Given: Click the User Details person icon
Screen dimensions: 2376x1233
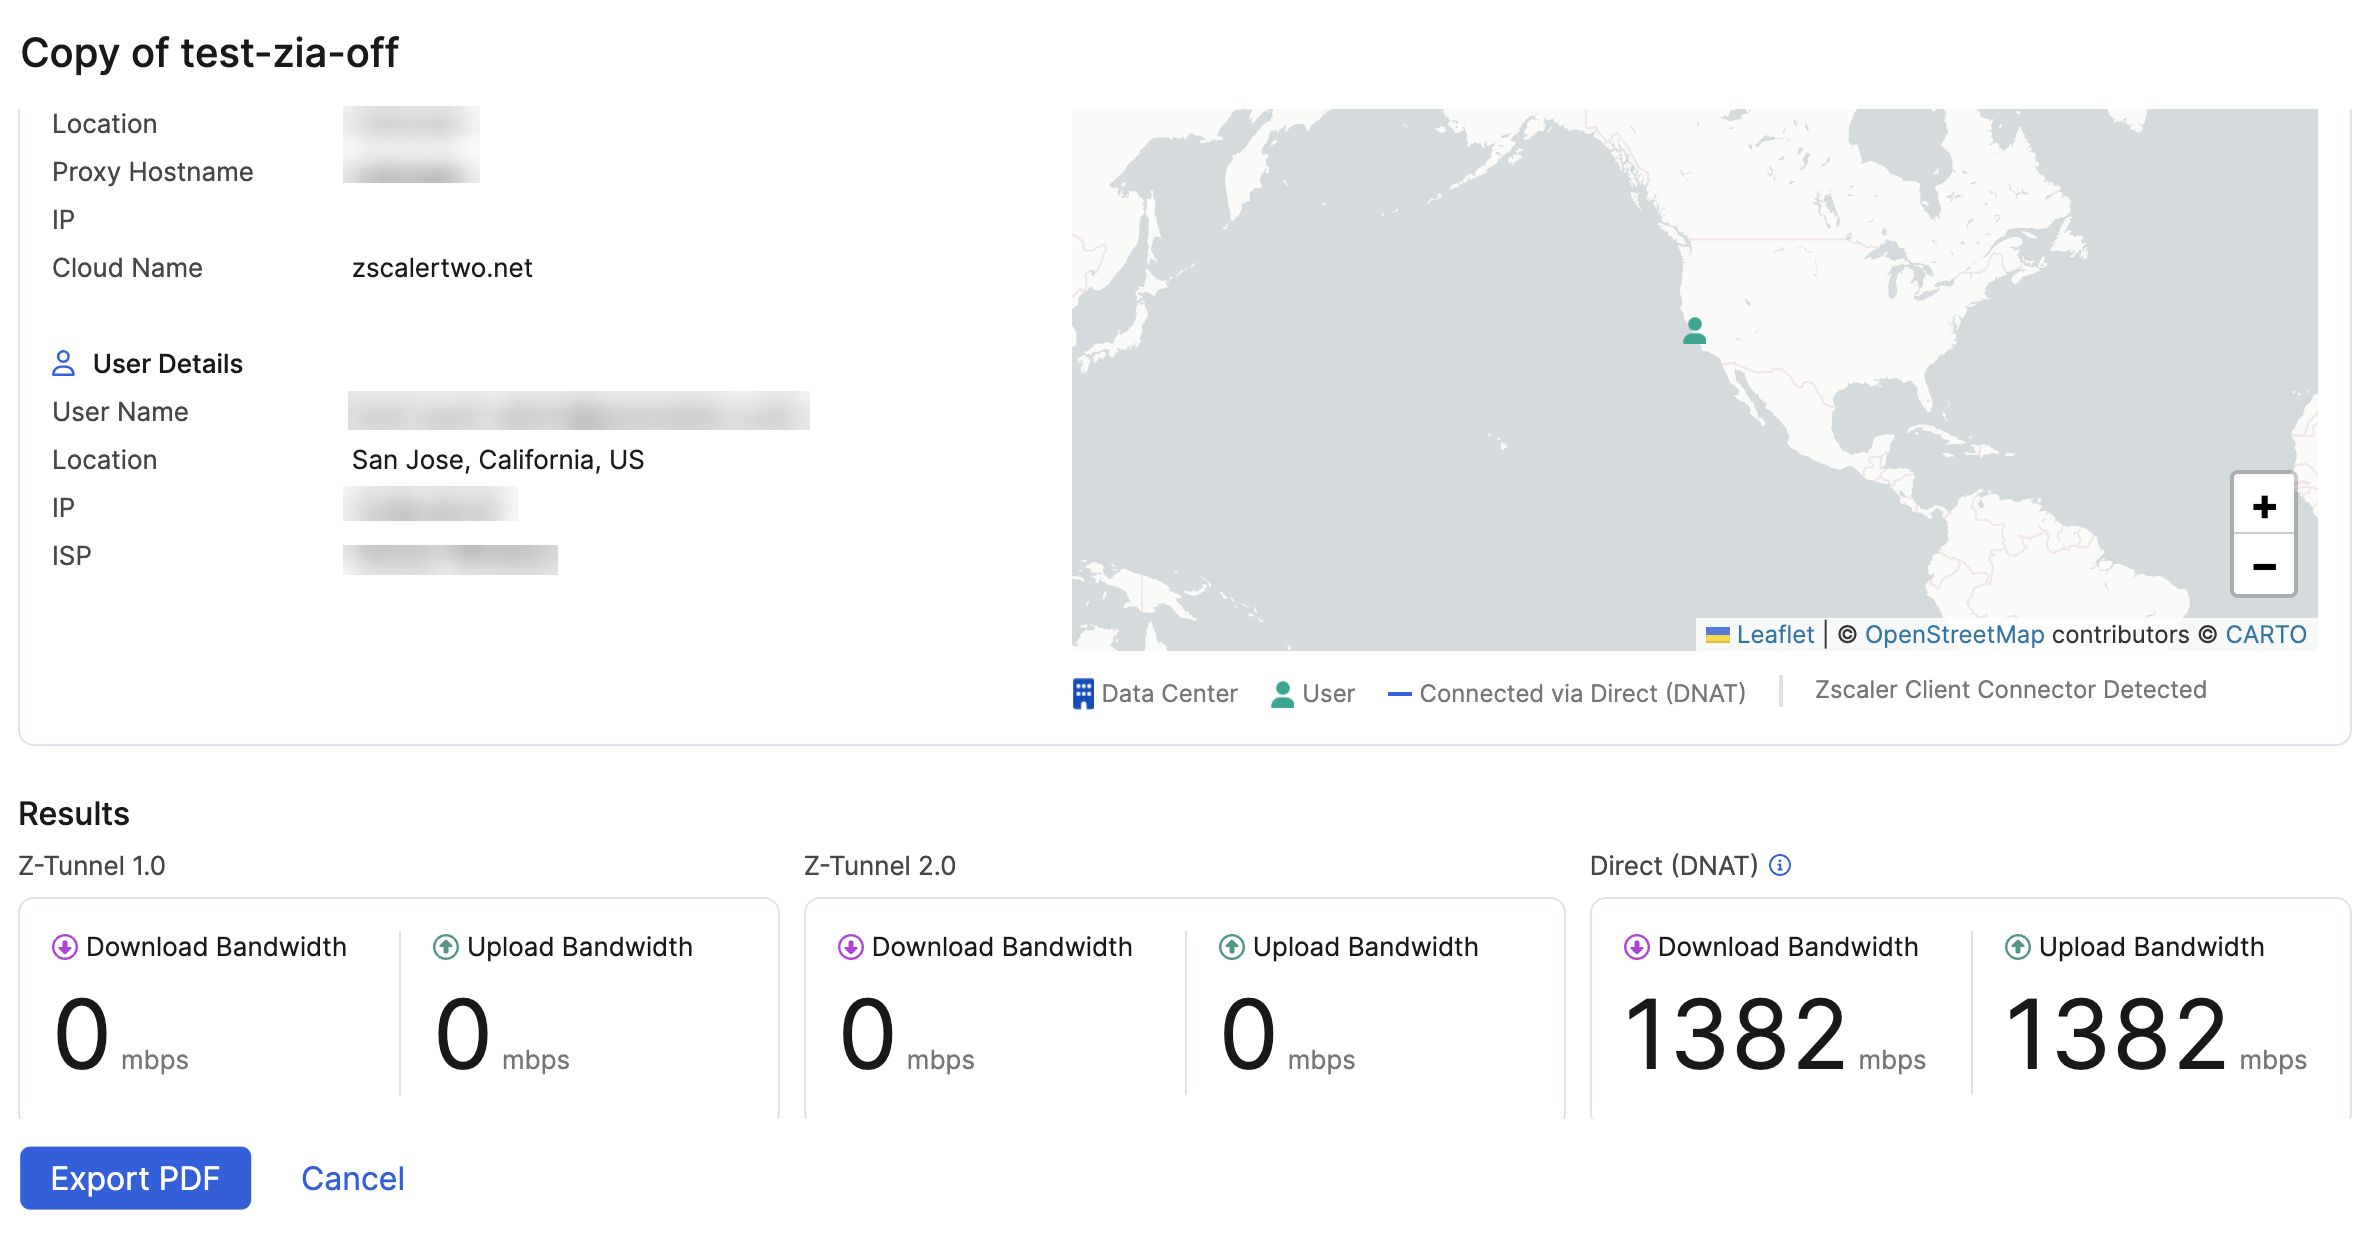Looking at the screenshot, I should click(64, 362).
